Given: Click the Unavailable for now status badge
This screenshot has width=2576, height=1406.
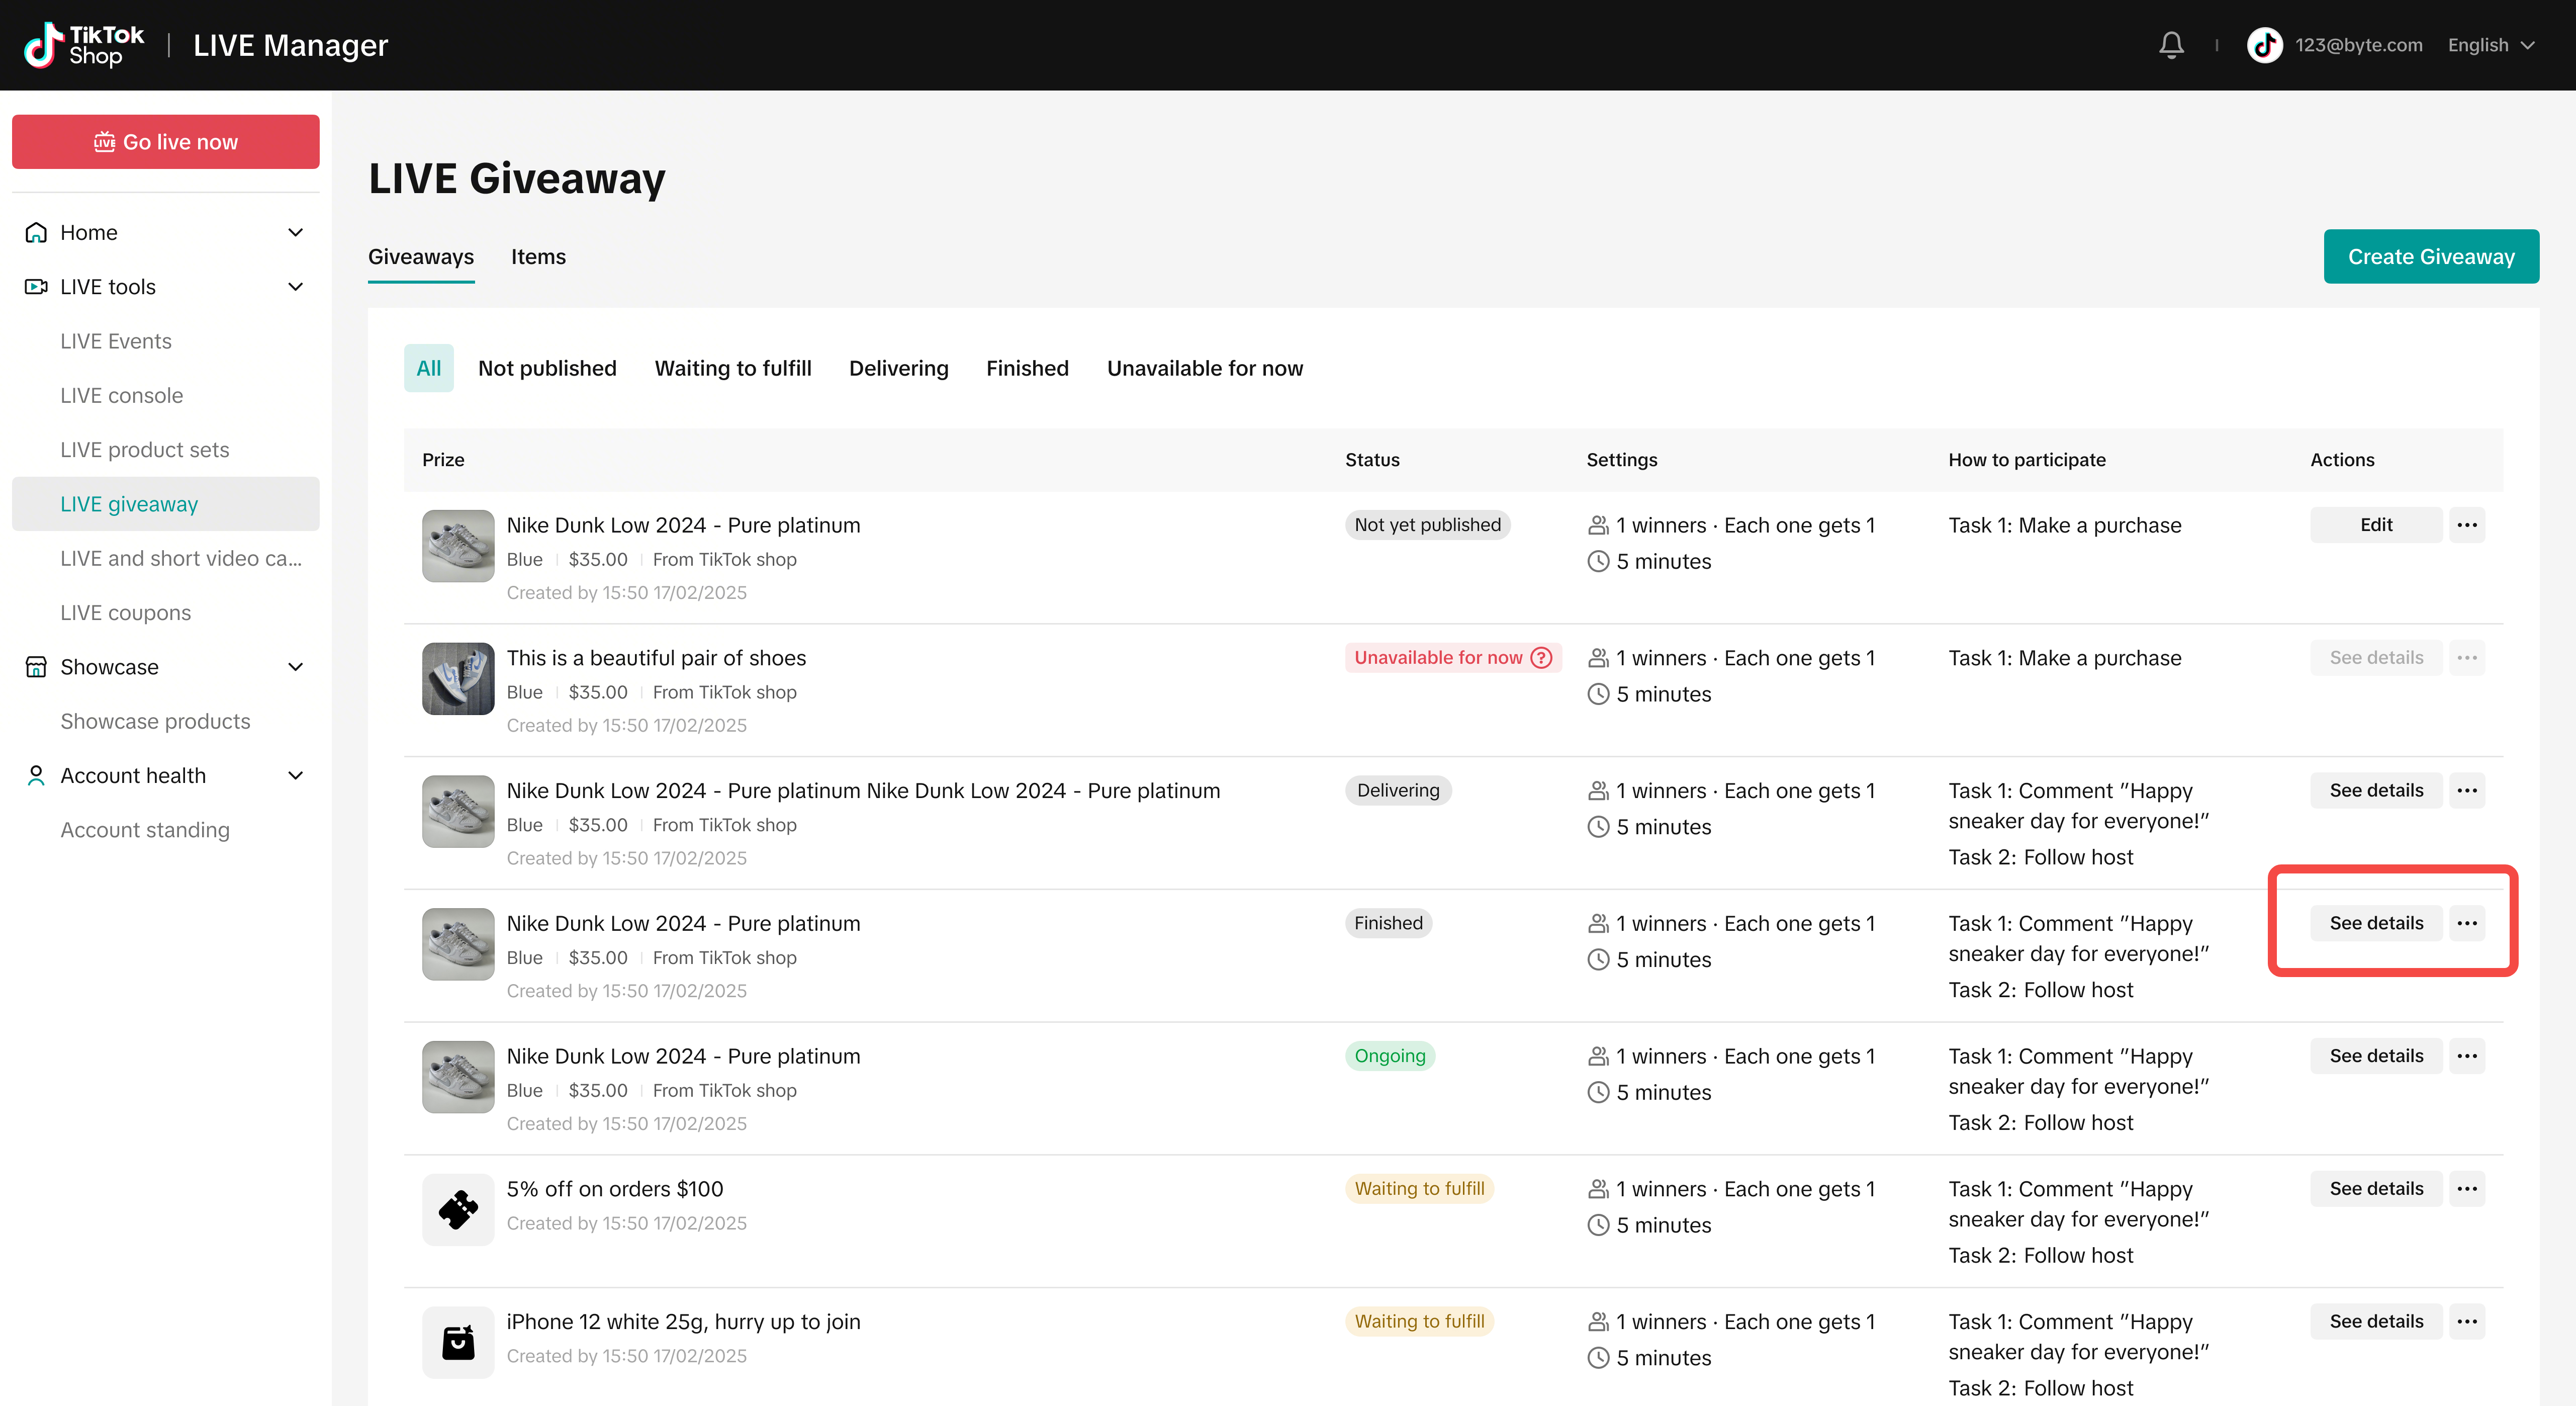Looking at the screenshot, I should pyautogui.click(x=1453, y=658).
